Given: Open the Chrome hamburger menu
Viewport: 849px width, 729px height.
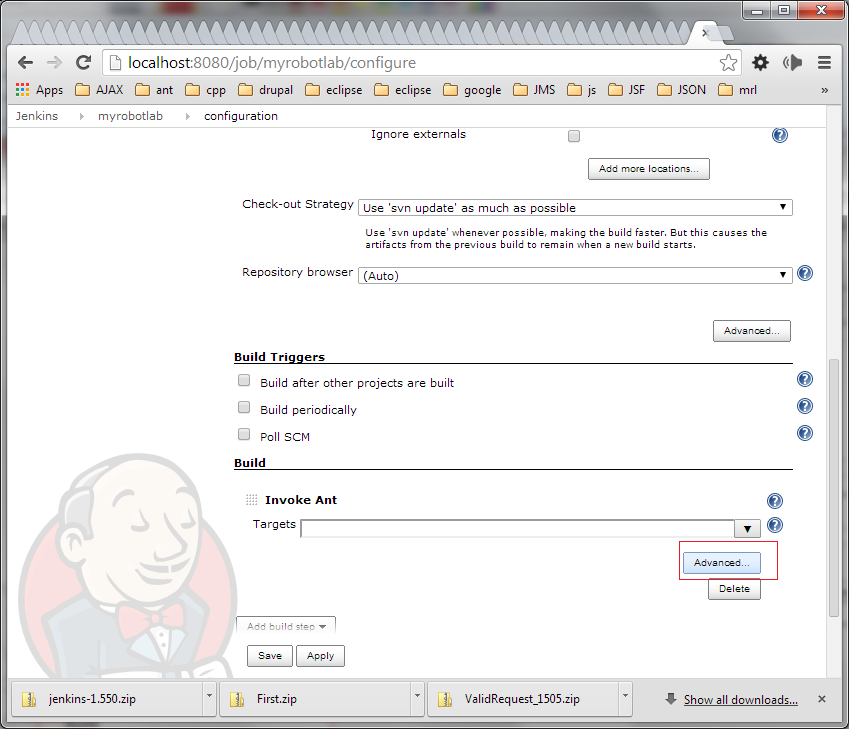Looking at the screenshot, I should coord(824,63).
